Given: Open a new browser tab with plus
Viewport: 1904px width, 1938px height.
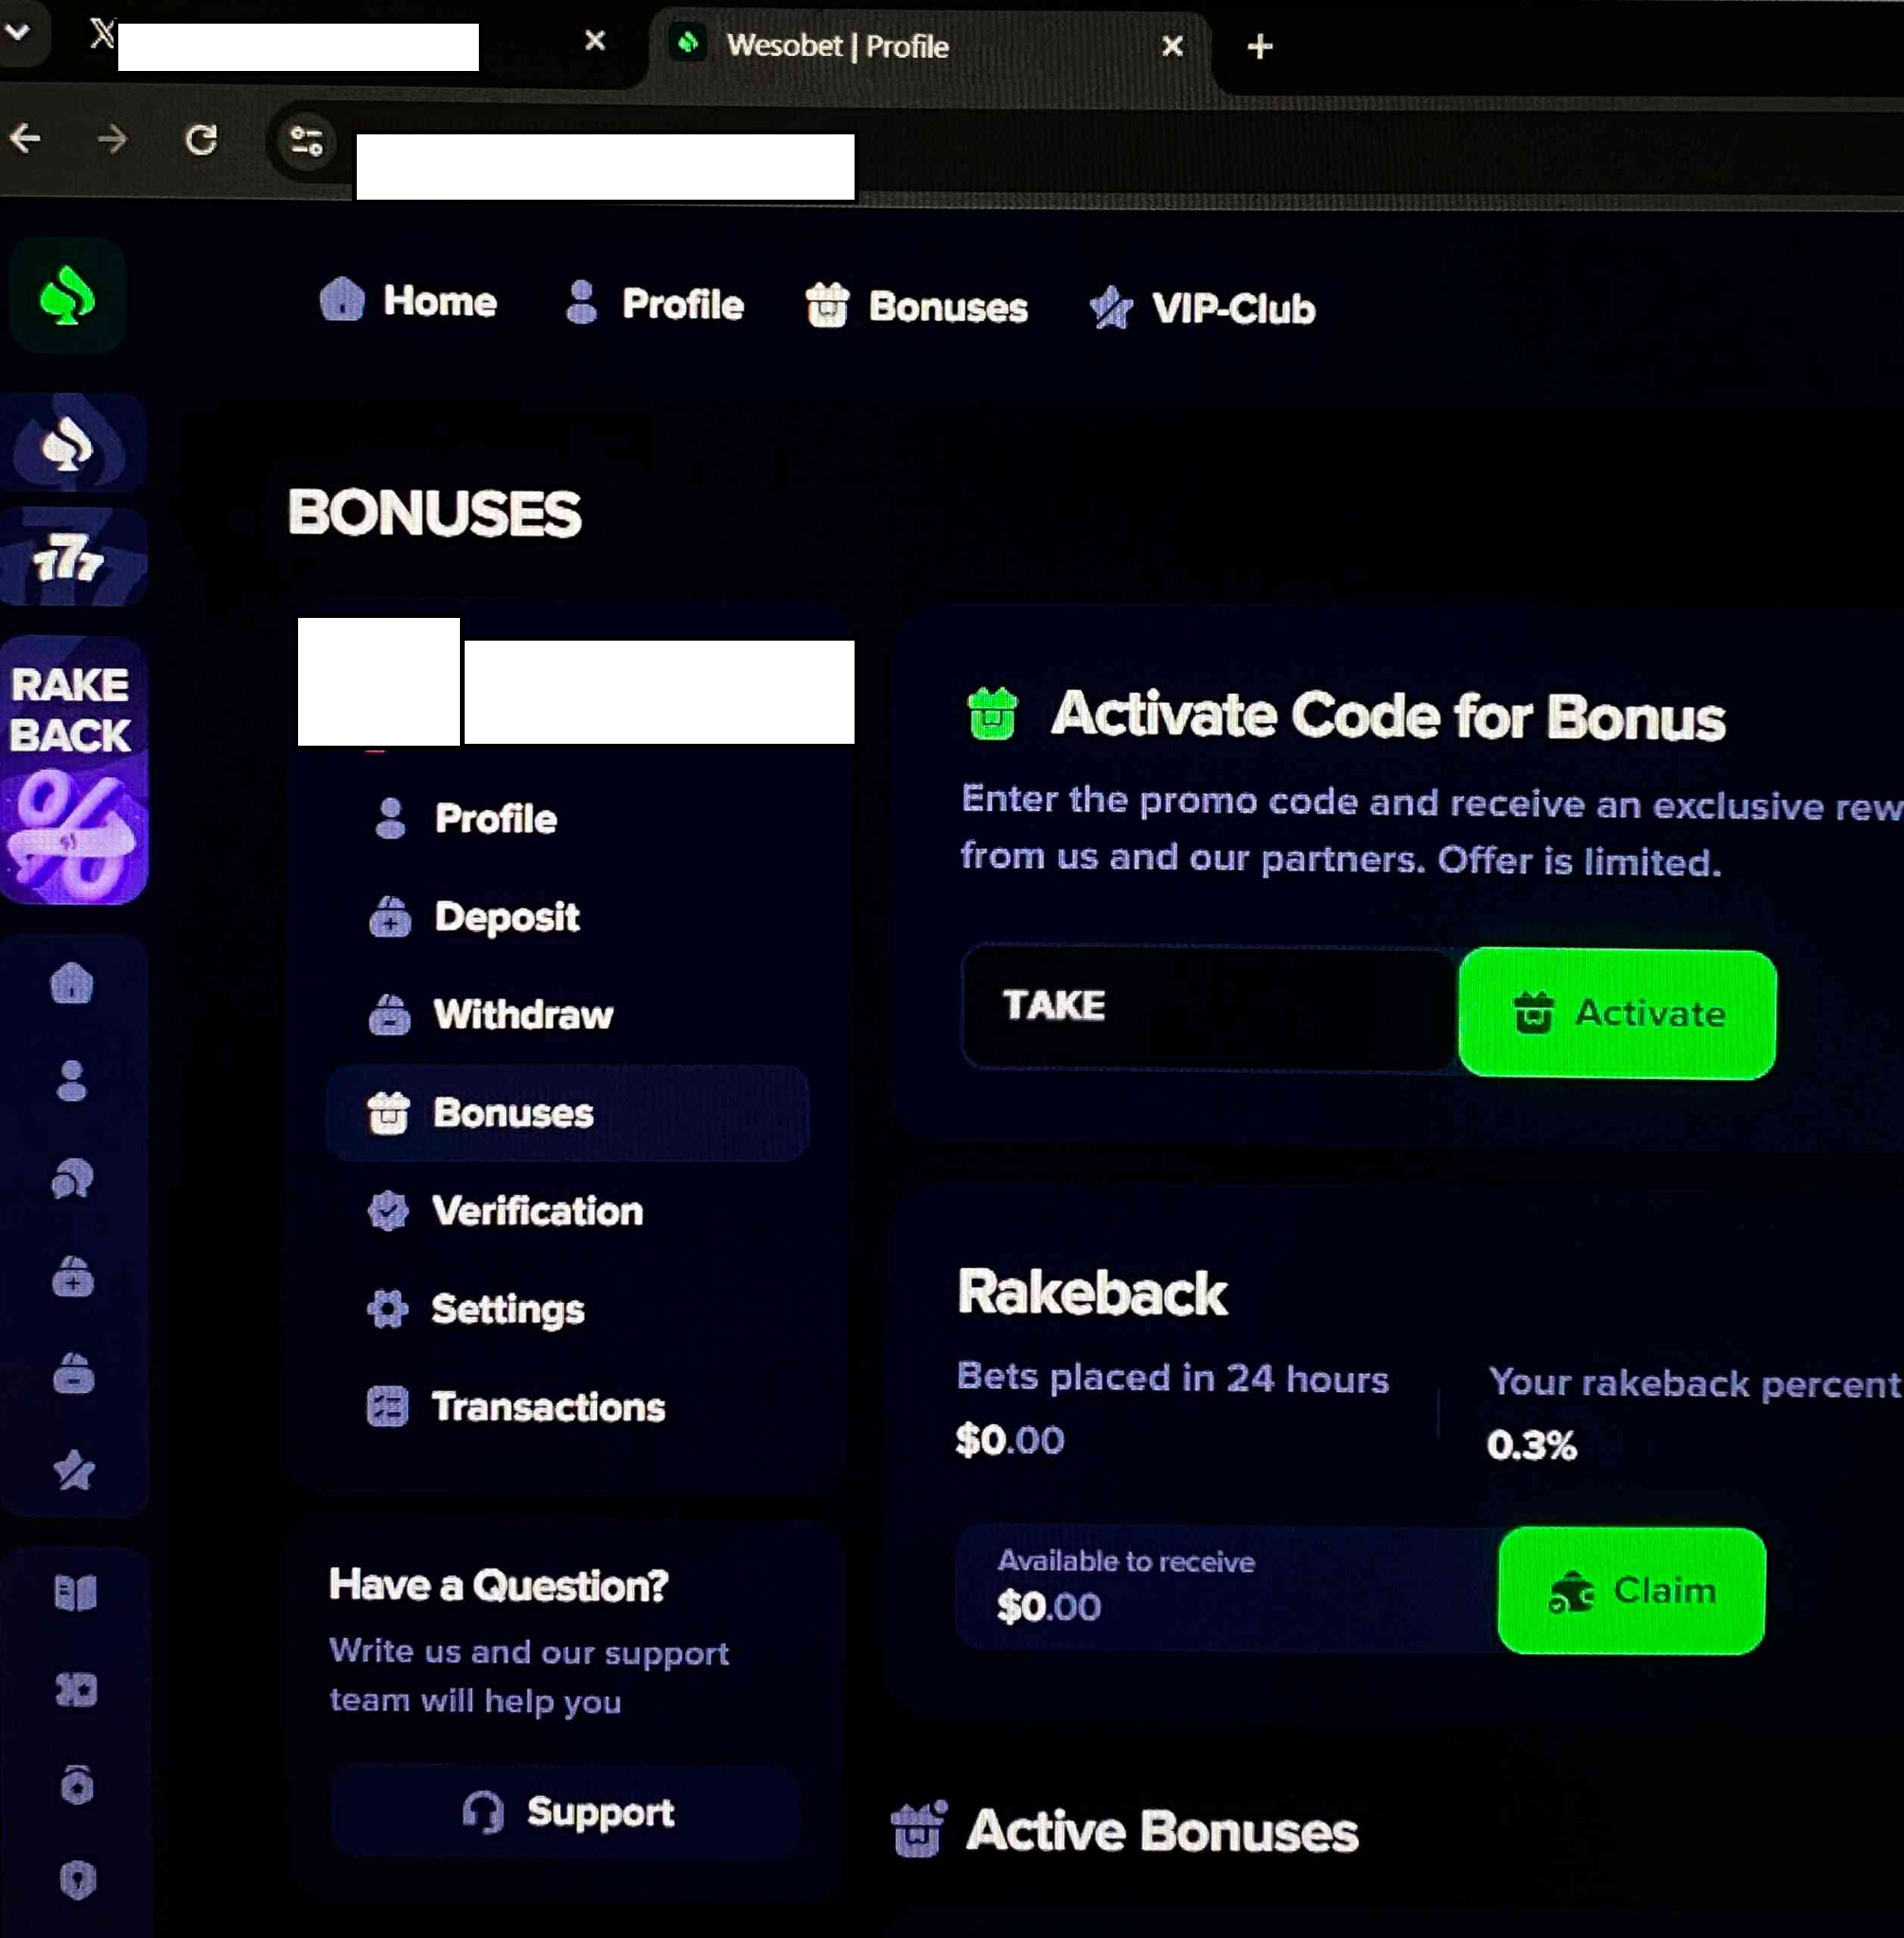Looking at the screenshot, I should [x=1260, y=46].
